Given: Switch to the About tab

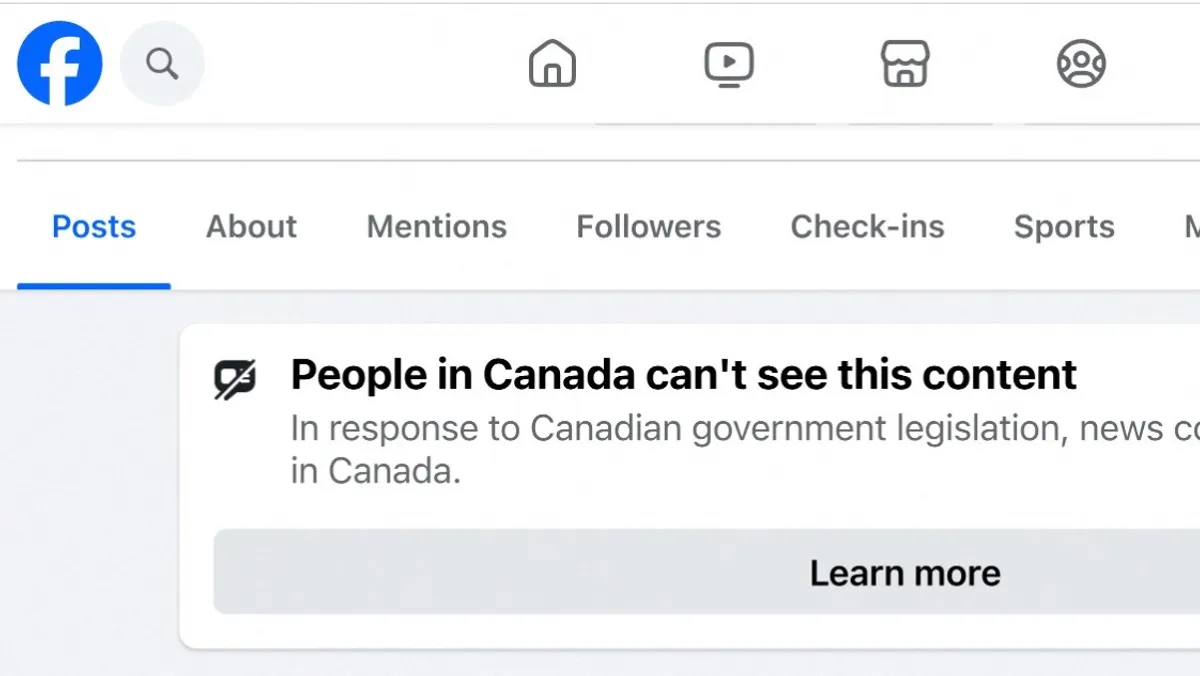Looking at the screenshot, I should [x=251, y=227].
